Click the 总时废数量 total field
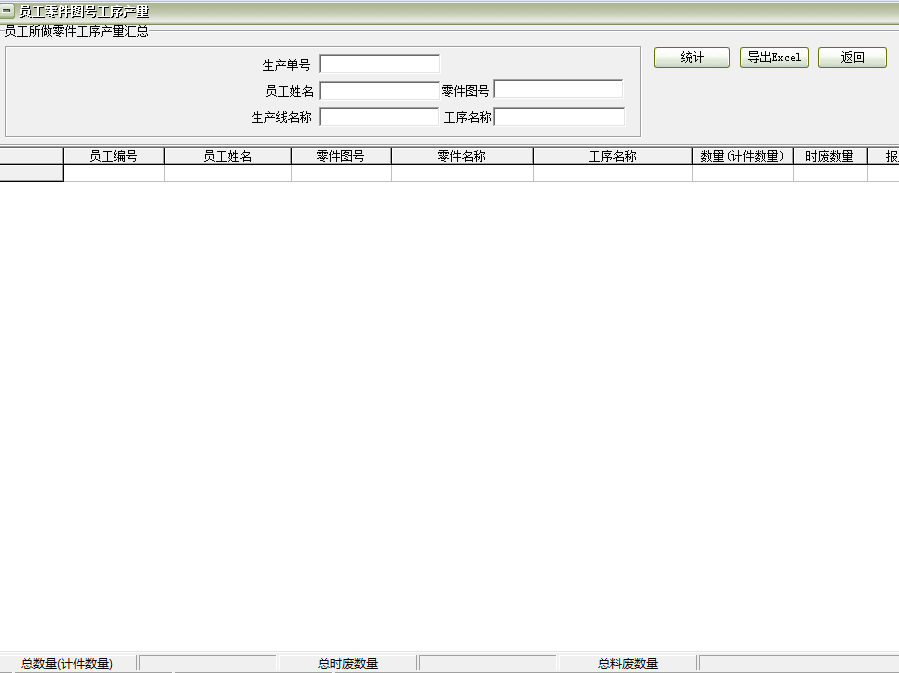This screenshot has width=899, height=673. click(x=487, y=661)
